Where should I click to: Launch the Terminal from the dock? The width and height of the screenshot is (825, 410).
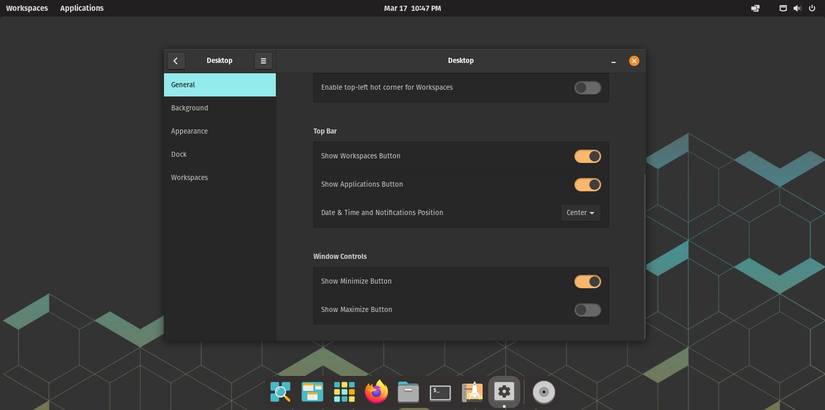440,393
